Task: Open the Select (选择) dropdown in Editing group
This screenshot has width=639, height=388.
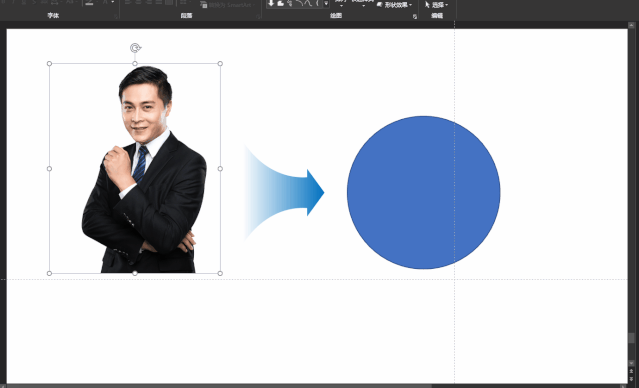Action: coord(436,5)
